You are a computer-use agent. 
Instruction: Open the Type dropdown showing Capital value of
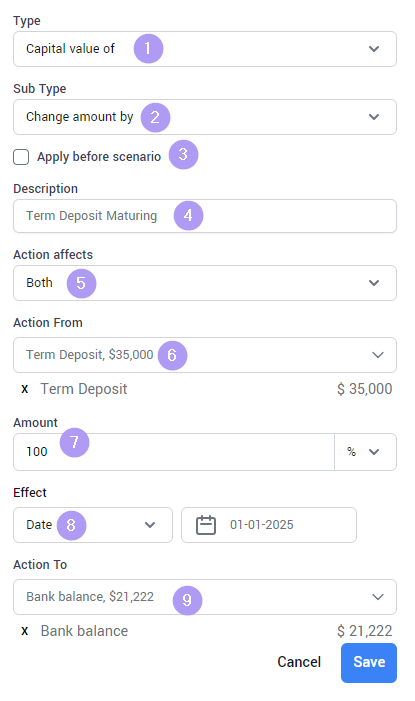[205, 49]
